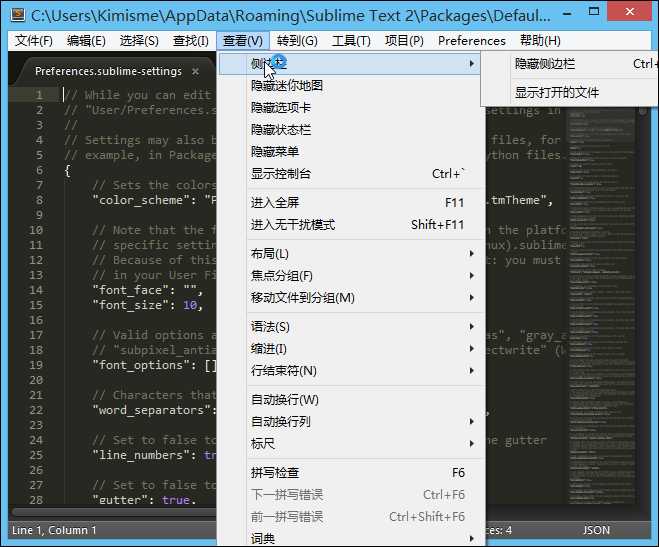
Task: Click line number 8 in the gutter
Action: click(x=39, y=200)
